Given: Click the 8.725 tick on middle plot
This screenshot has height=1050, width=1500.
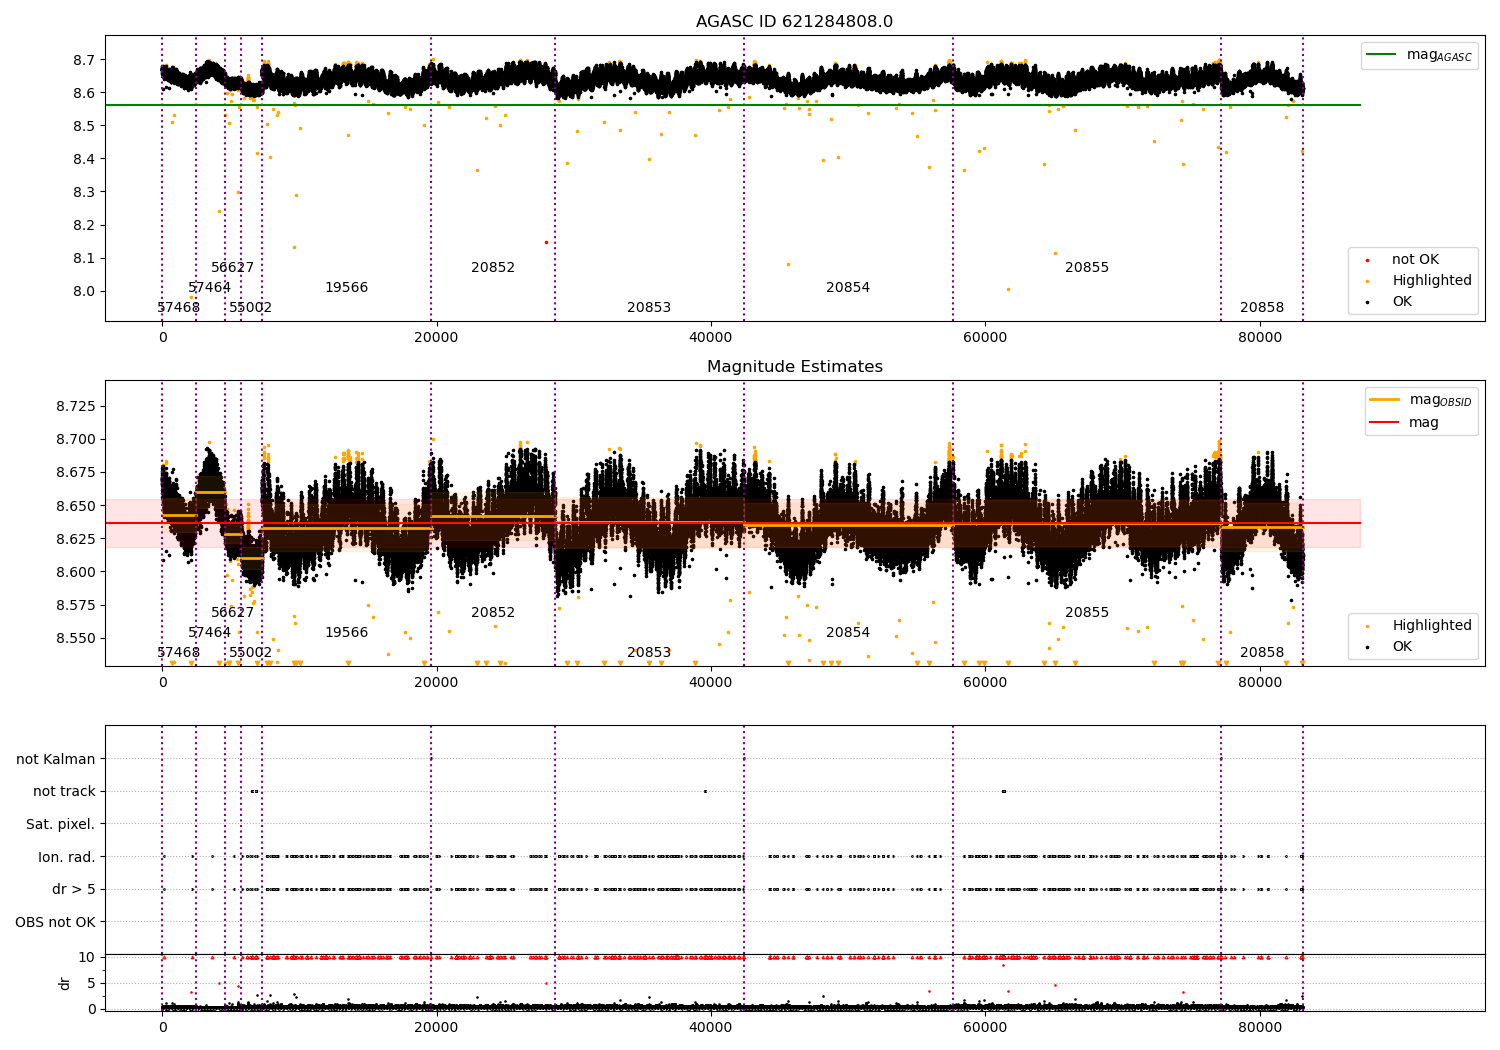Looking at the screenshot, I should click(76, 406).
